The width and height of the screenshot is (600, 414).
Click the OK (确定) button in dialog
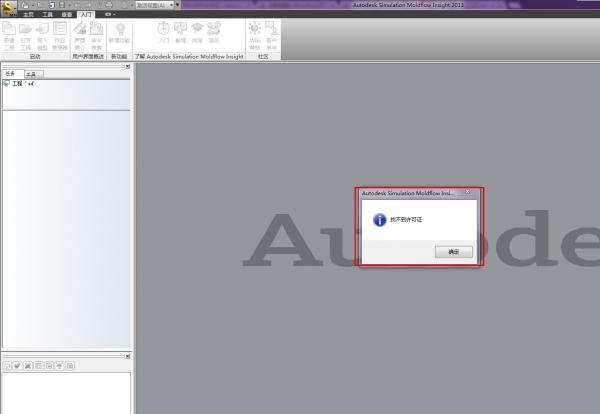pos(453,252)
